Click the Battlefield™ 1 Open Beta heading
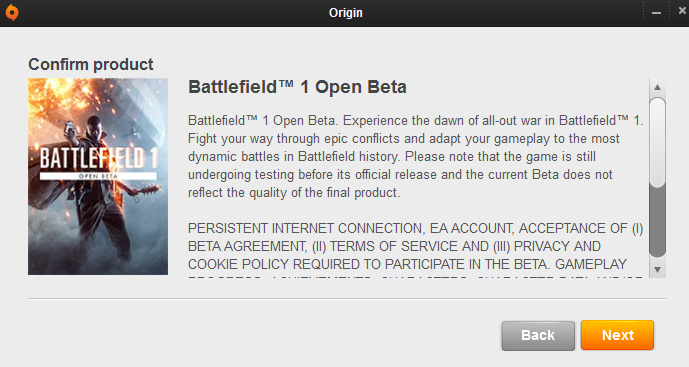The height and width of the screenshot is (367, 689). pos(297,87)
